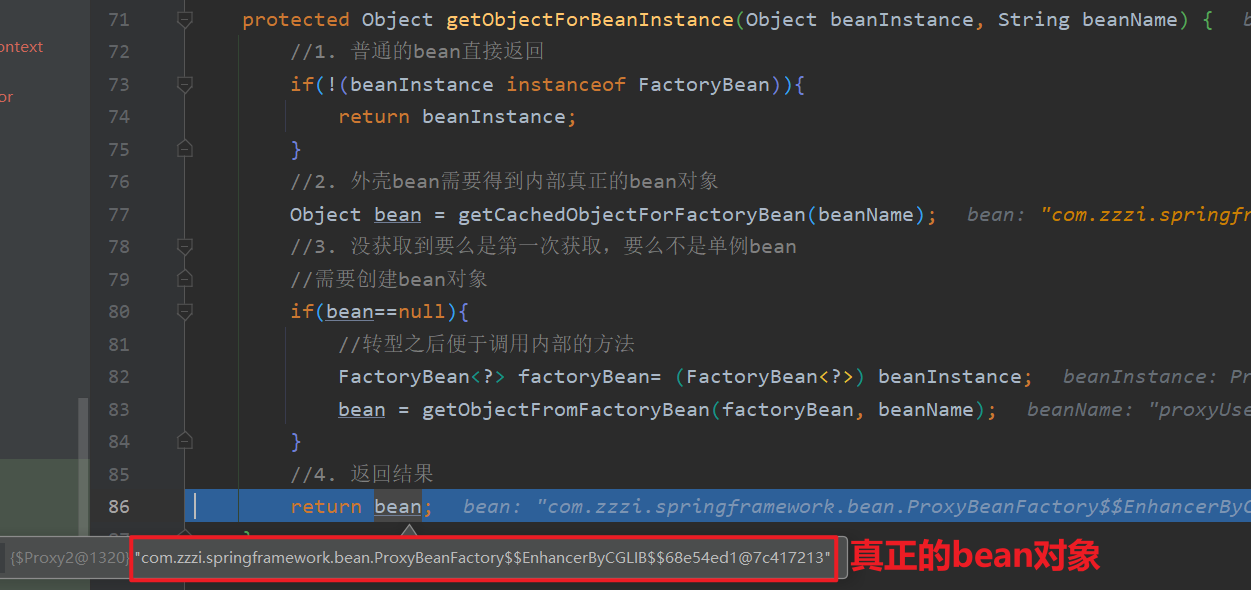Click the getObjectFromFactoryBean method call
The height and width of the screenshot is (590, 1251).
565,409
